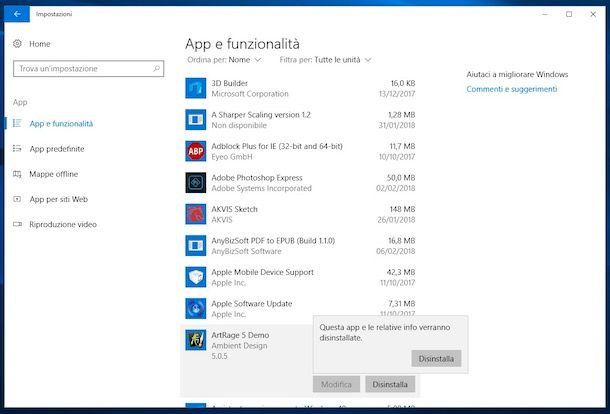610x414 pixels.
Task: Open the Filtra per: Tutte le unità dropdown
Action: (x=325, y=60)
